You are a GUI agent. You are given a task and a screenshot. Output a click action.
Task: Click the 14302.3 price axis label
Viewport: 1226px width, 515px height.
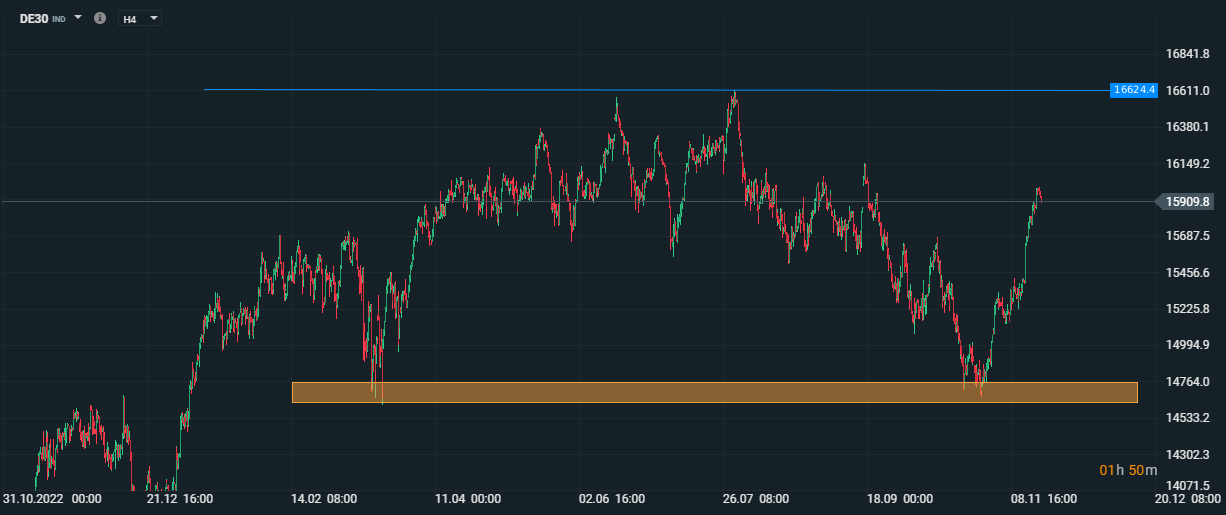[1188, 454]
